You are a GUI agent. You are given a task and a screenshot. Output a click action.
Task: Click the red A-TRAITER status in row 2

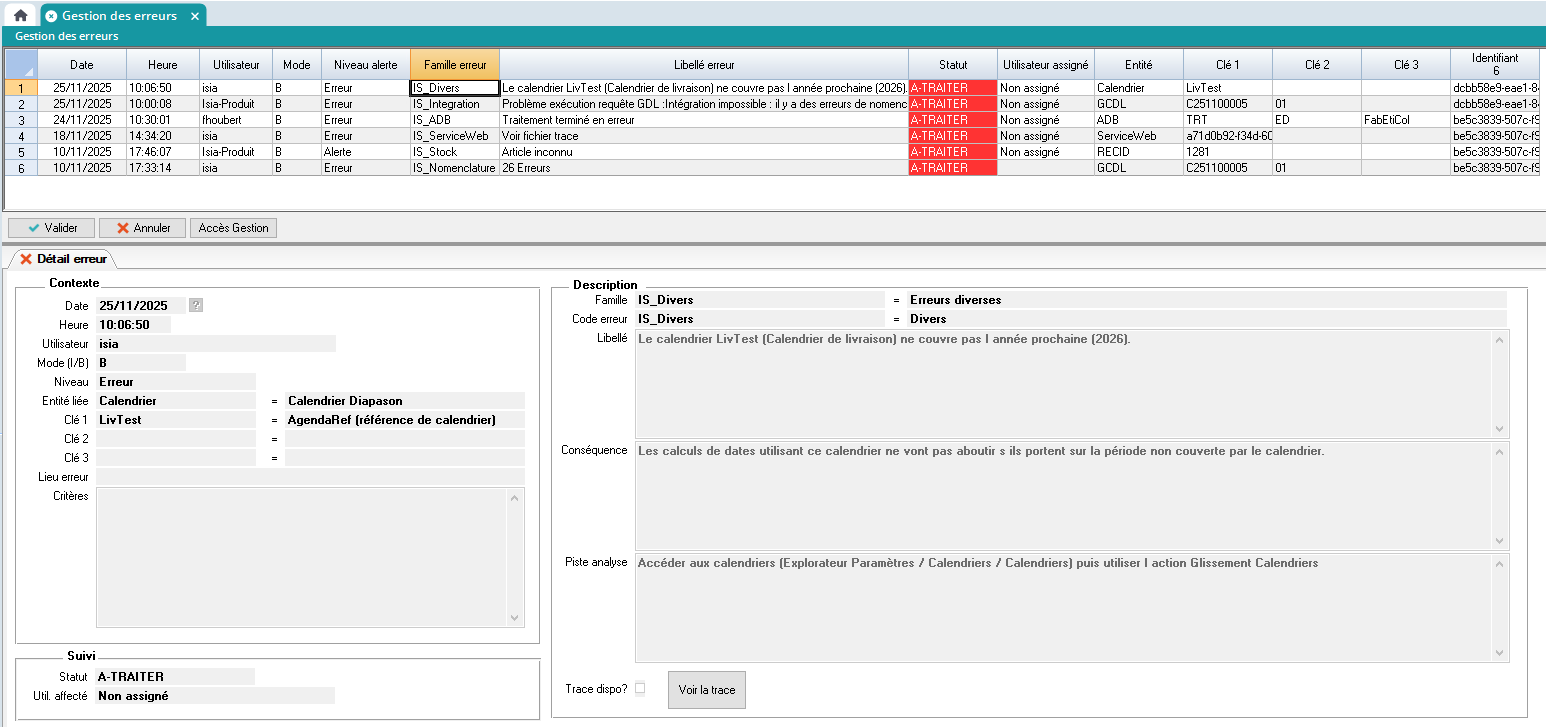pos(952,104)
